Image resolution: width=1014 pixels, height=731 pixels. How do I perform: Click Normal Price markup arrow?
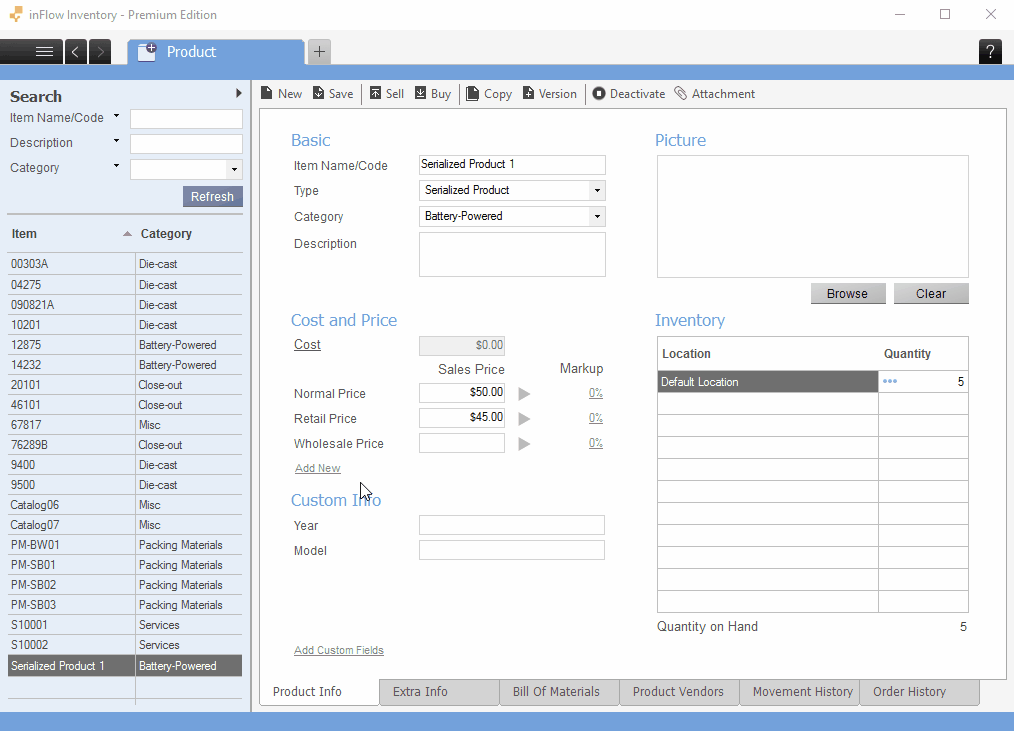click(524, 393)
